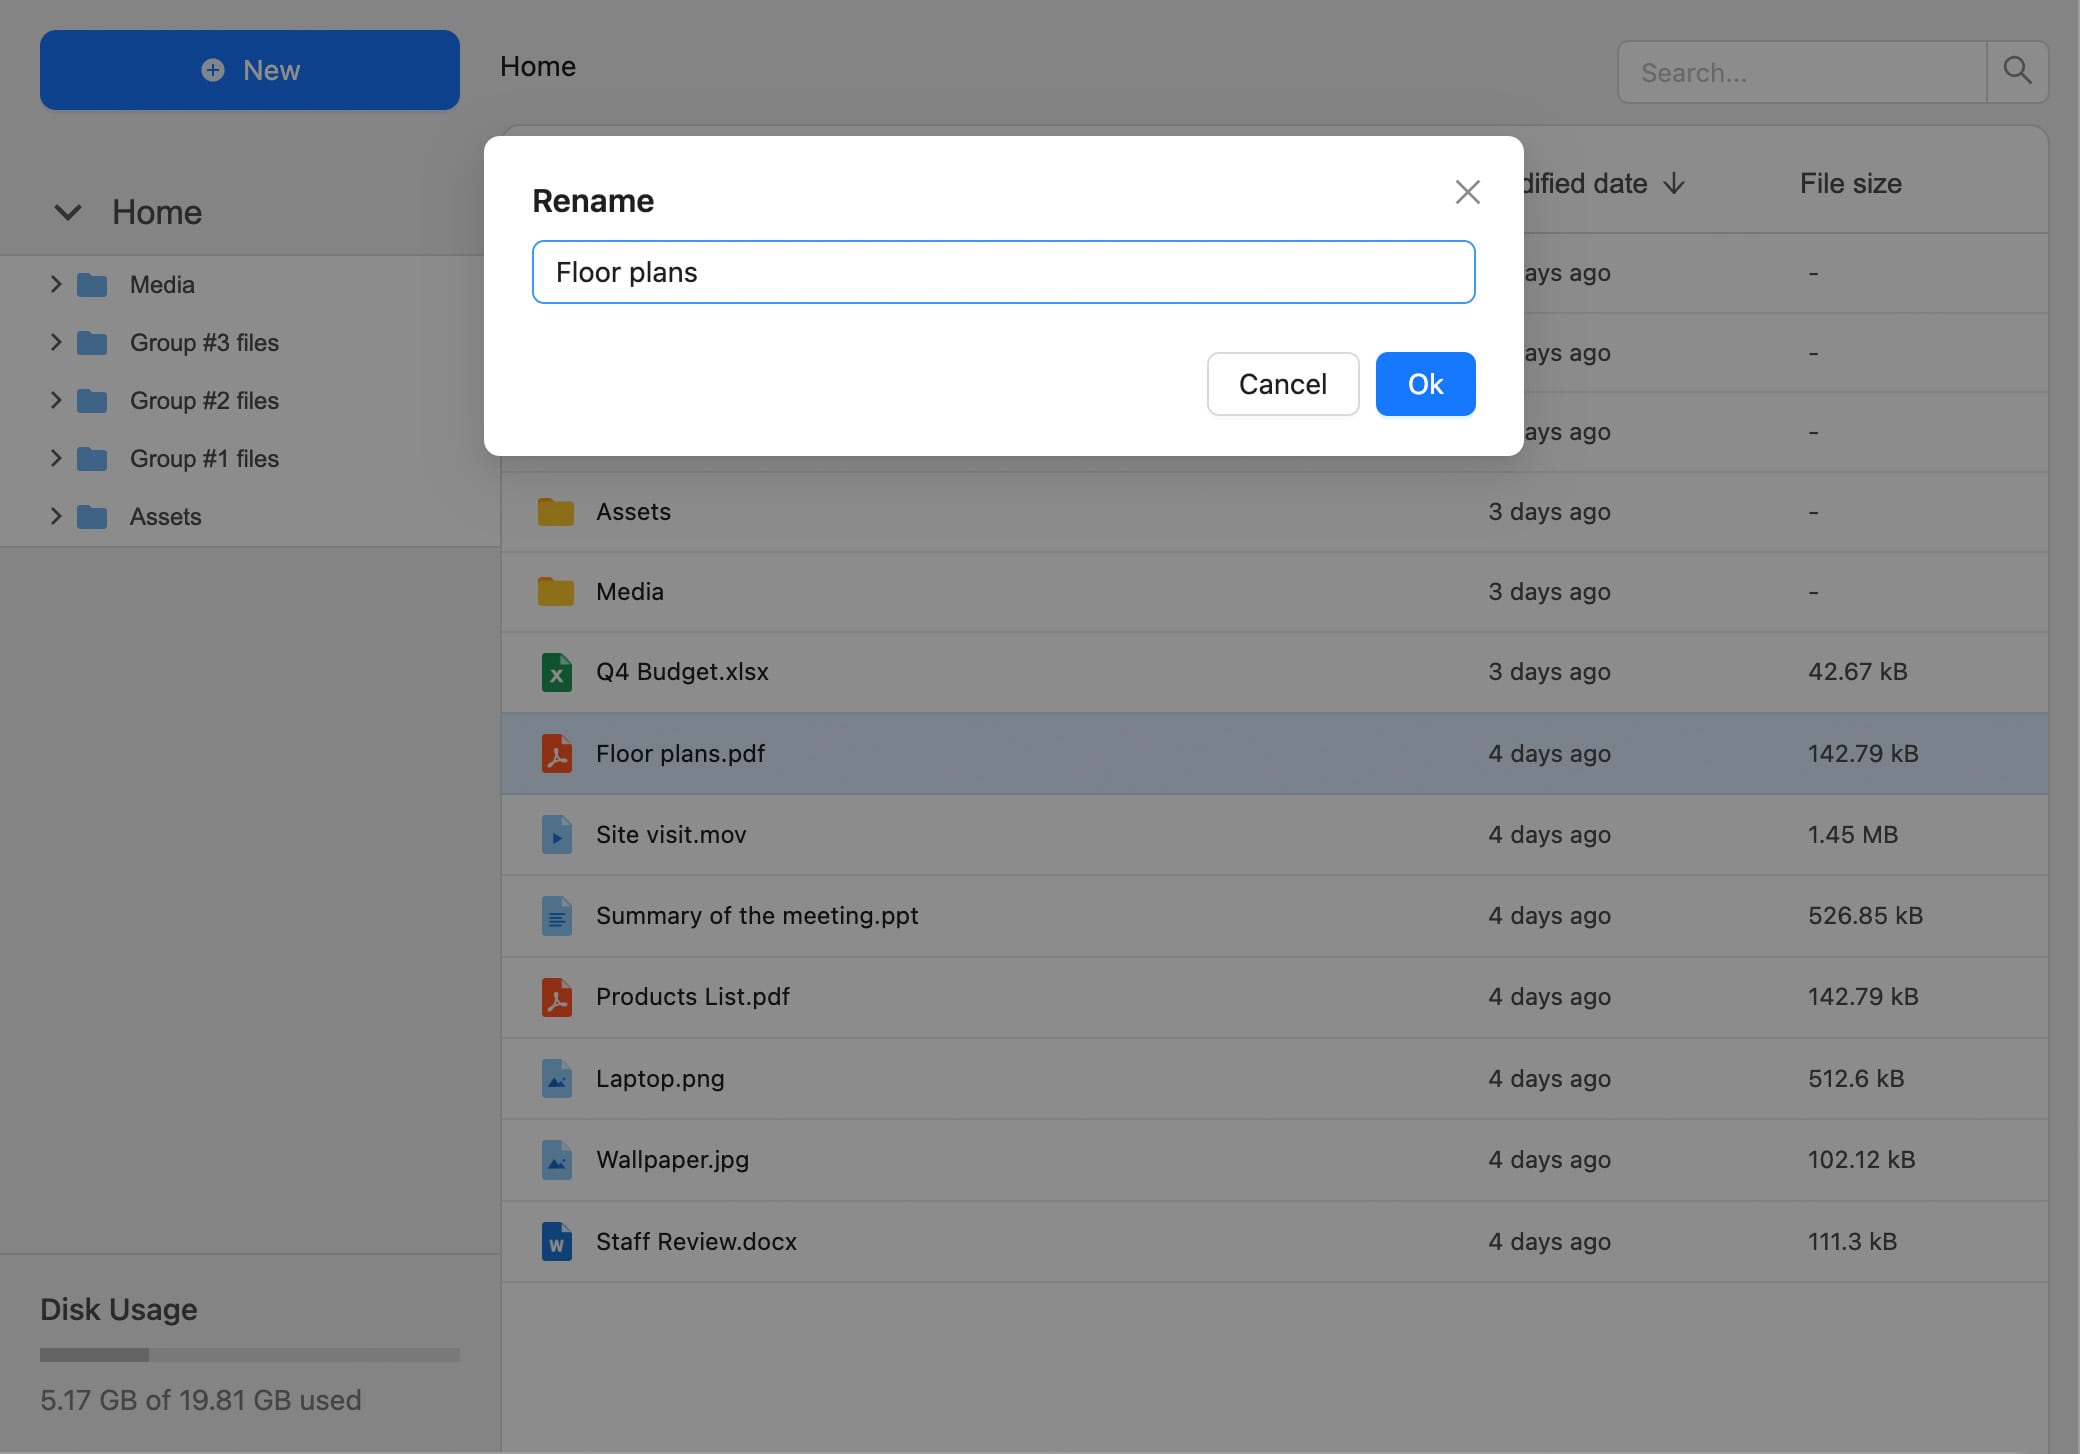Click the Floor plans.pdf PDF icon
This screenshot has height=1454, width=2080.
(556, 754)
